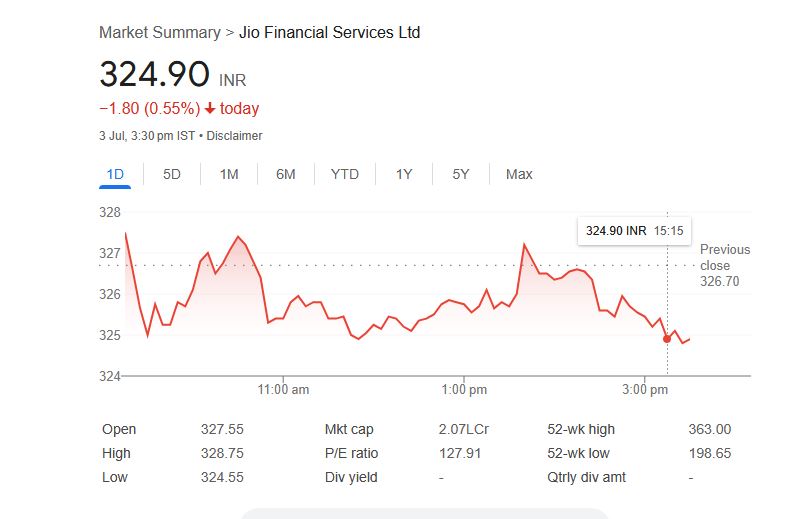Switch to the 5Y range tab
Image resolution: width=803 pixels, height=519 pixels.
coord(460,174)
